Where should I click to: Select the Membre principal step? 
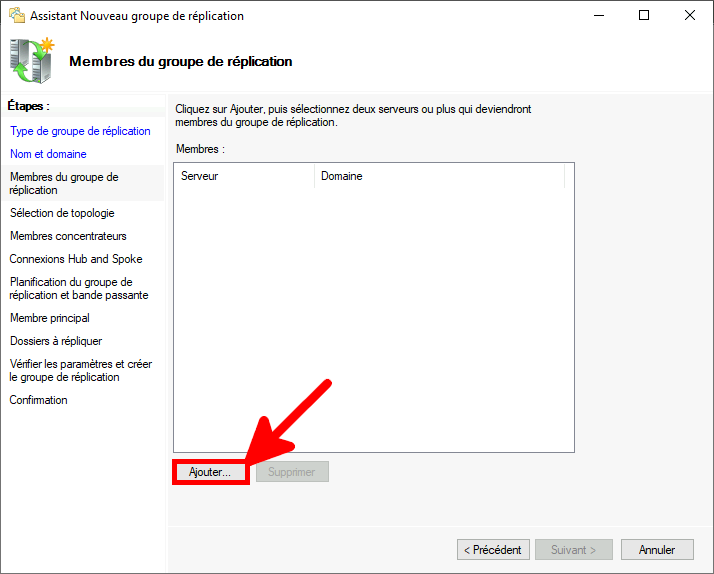click(50, 318)
